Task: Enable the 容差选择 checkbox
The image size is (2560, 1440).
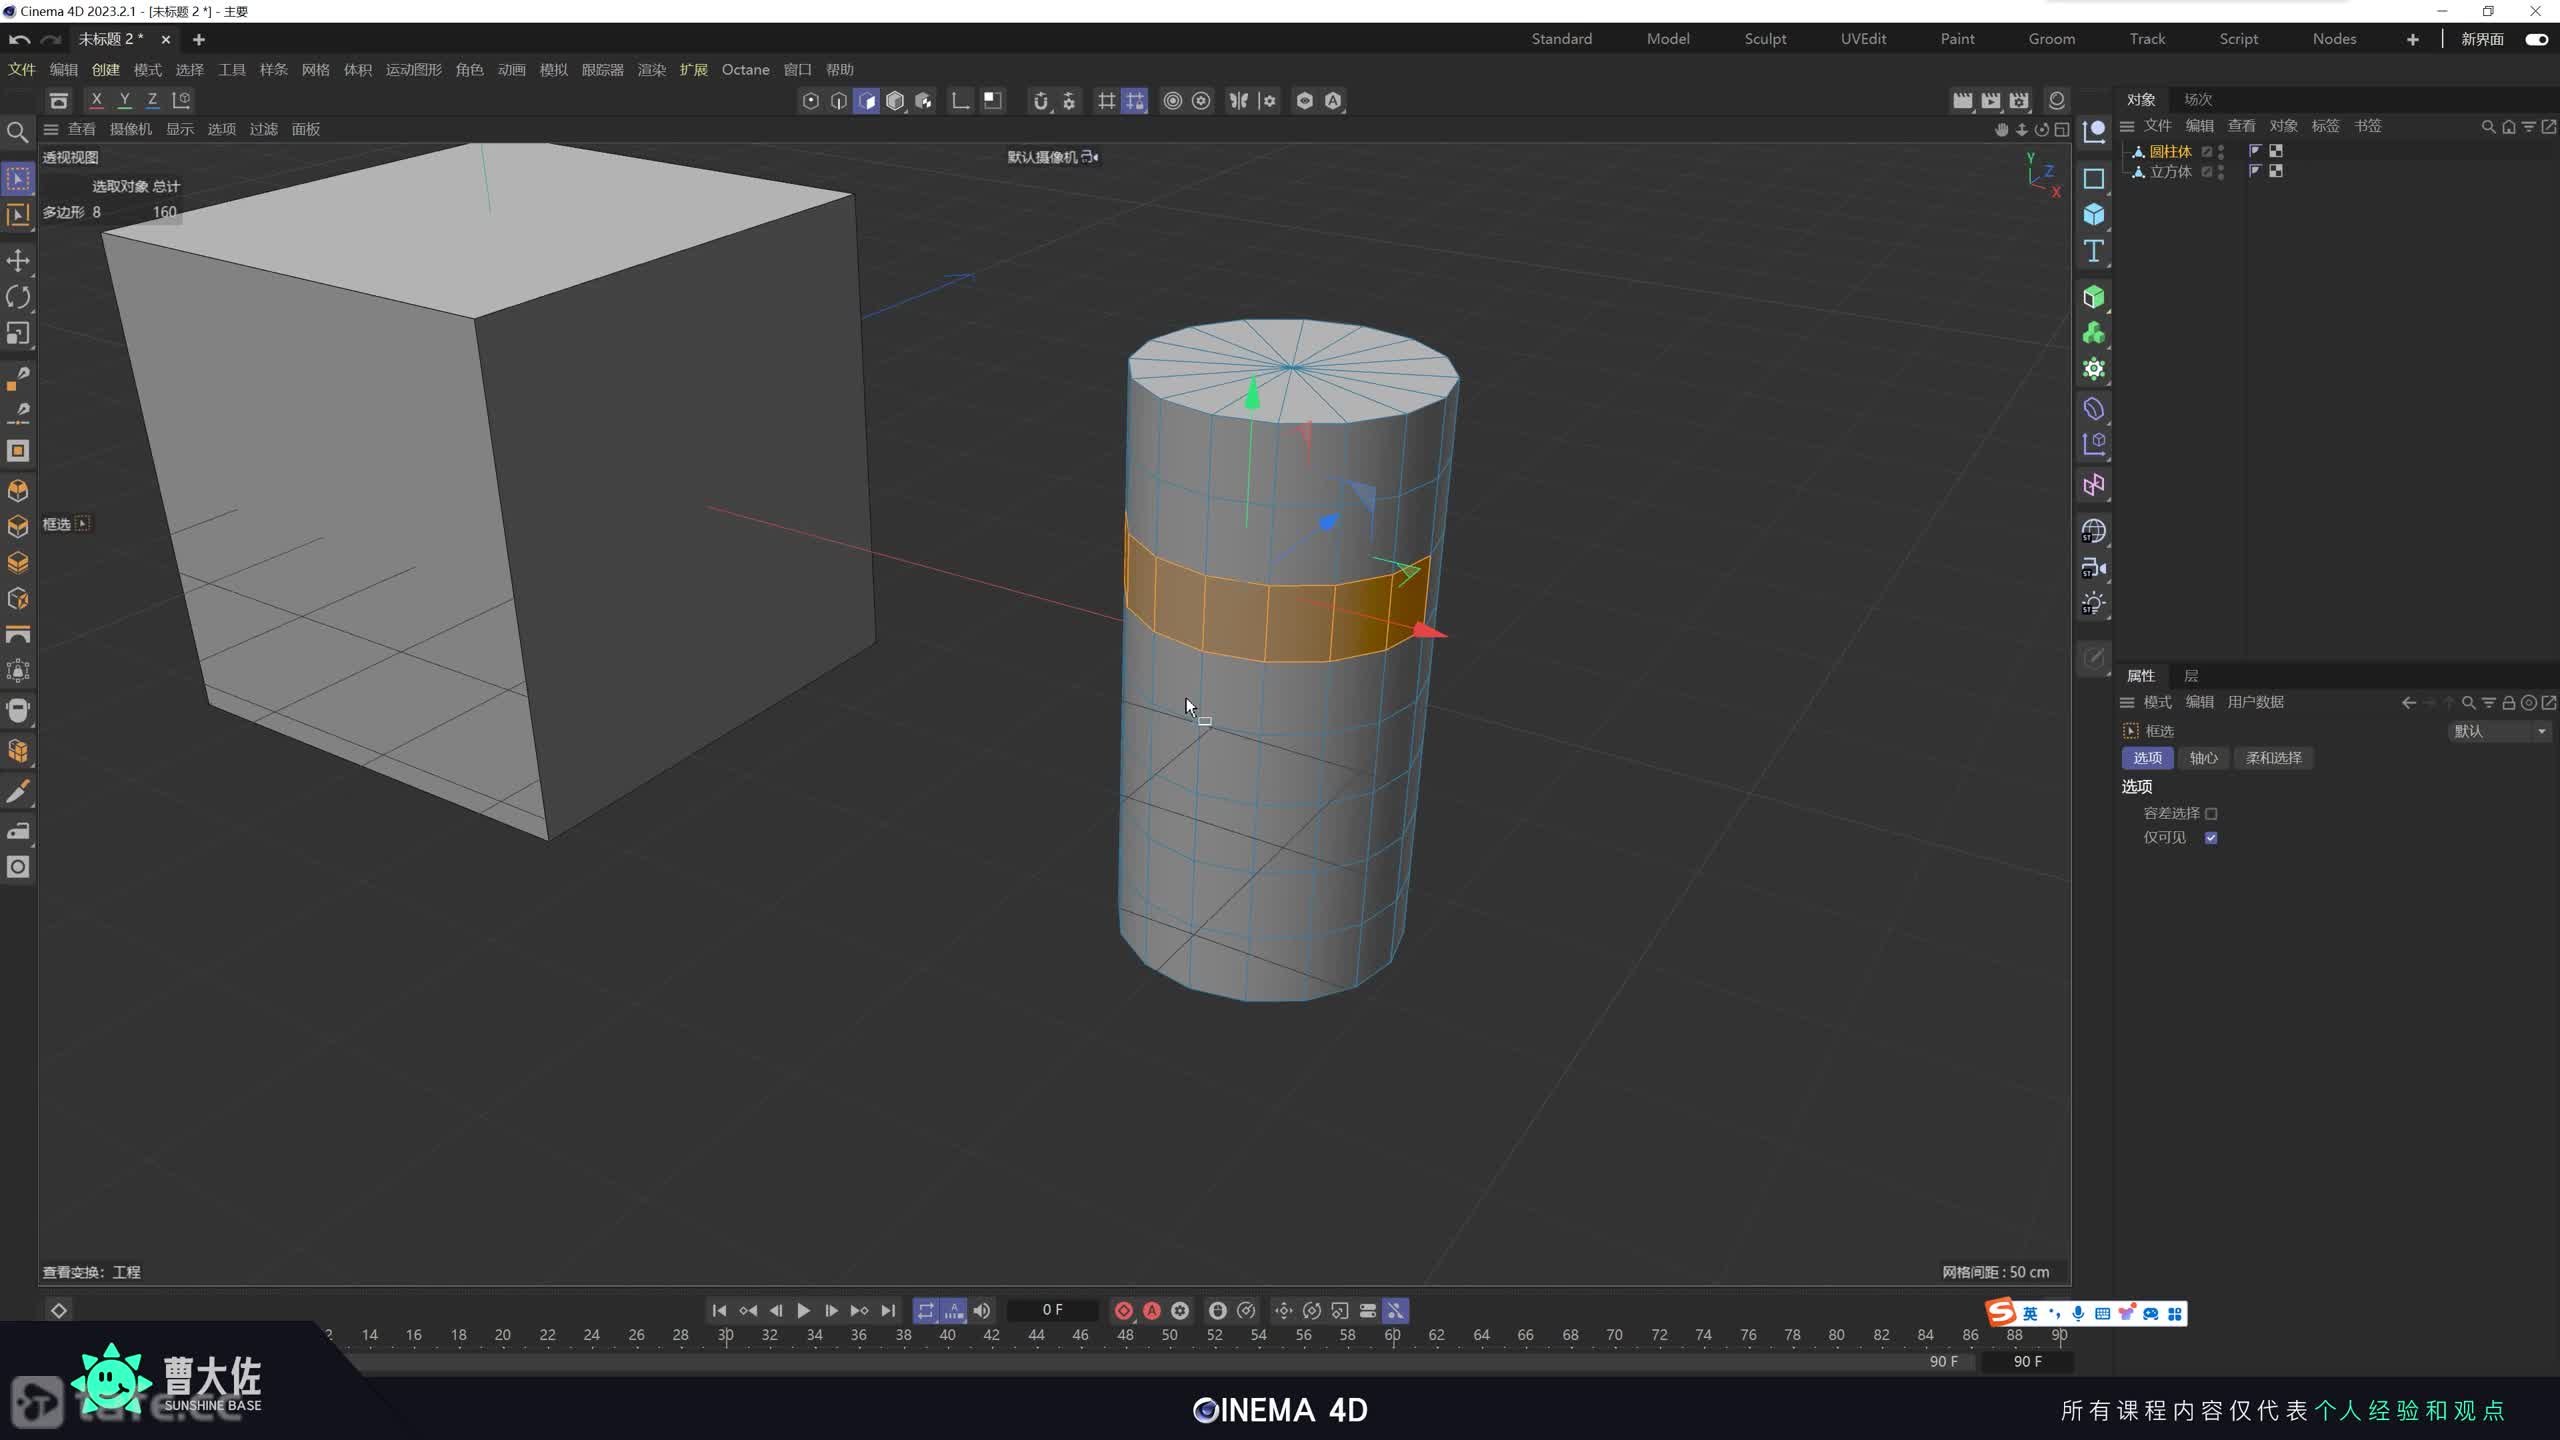Action: click(2211, 814)
